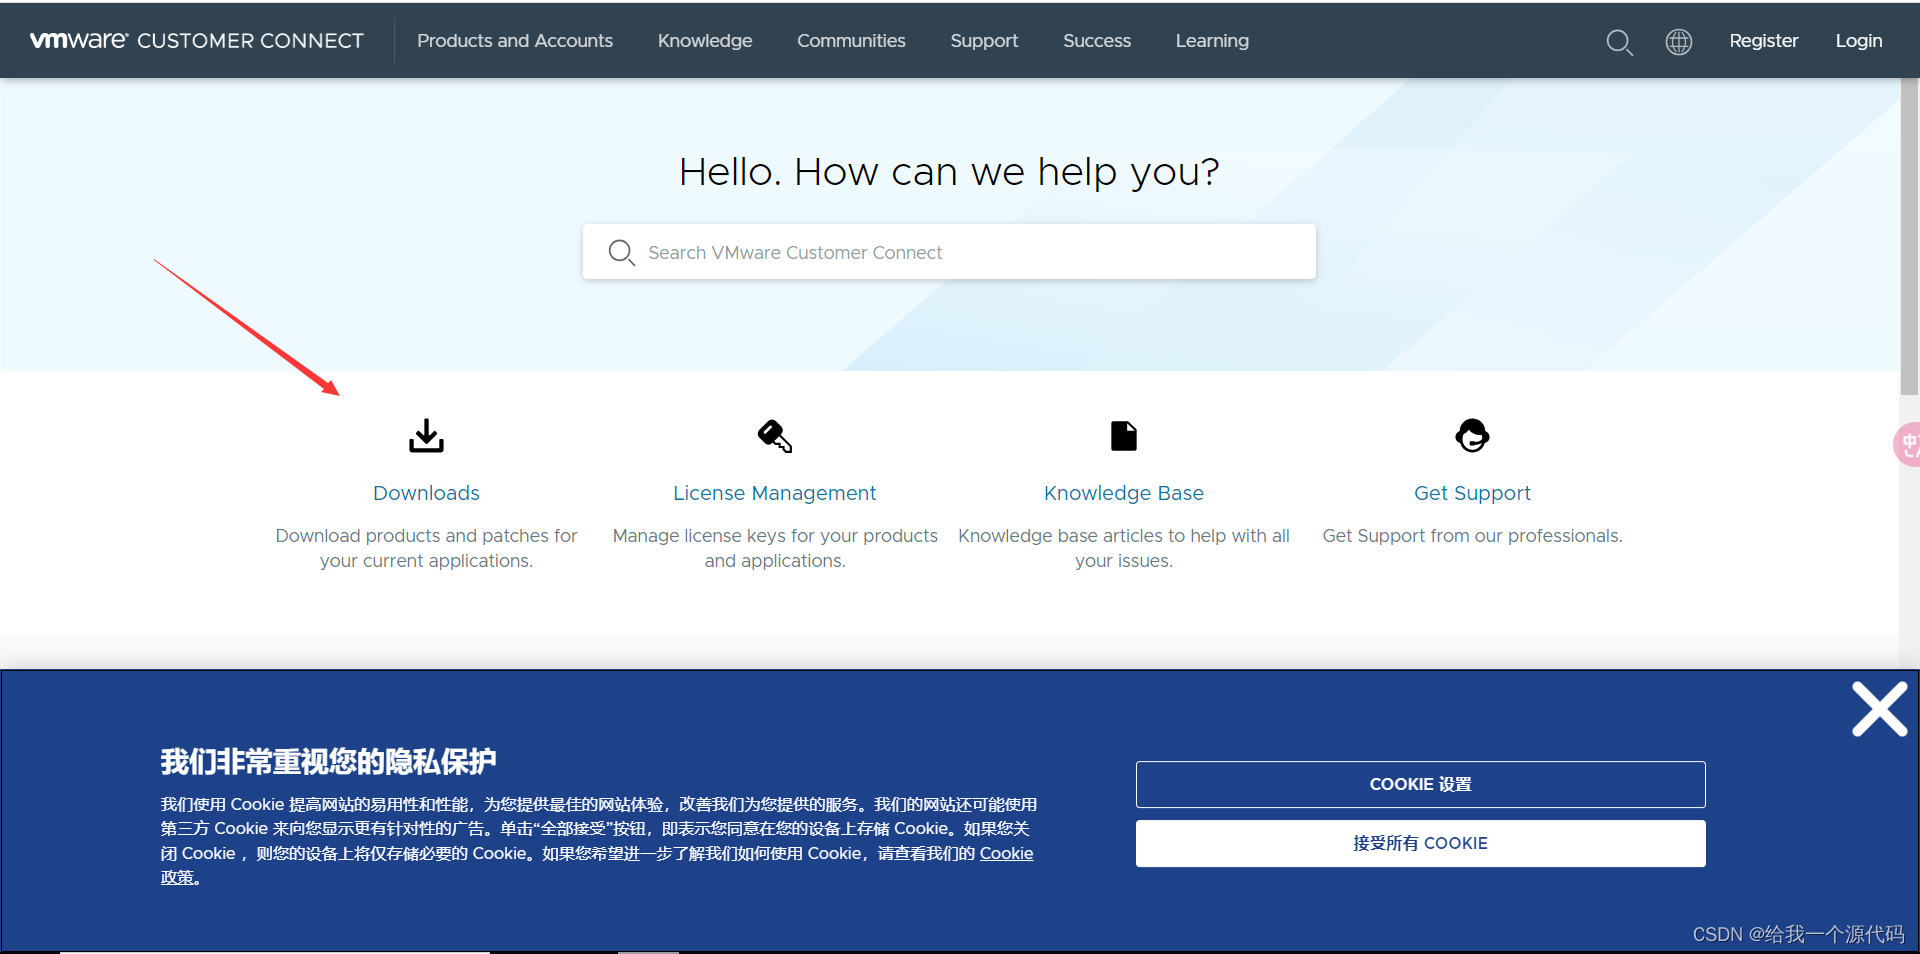
Task: Click the 'Manage license keys' description text
Action: [x=775, y=548]
